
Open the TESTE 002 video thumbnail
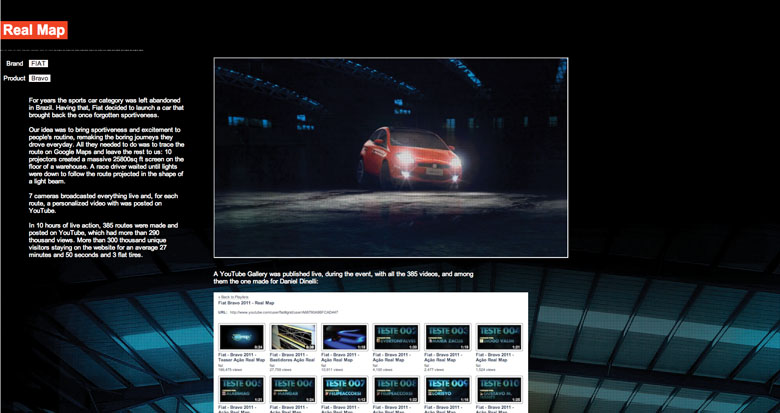tap(396, 337)
